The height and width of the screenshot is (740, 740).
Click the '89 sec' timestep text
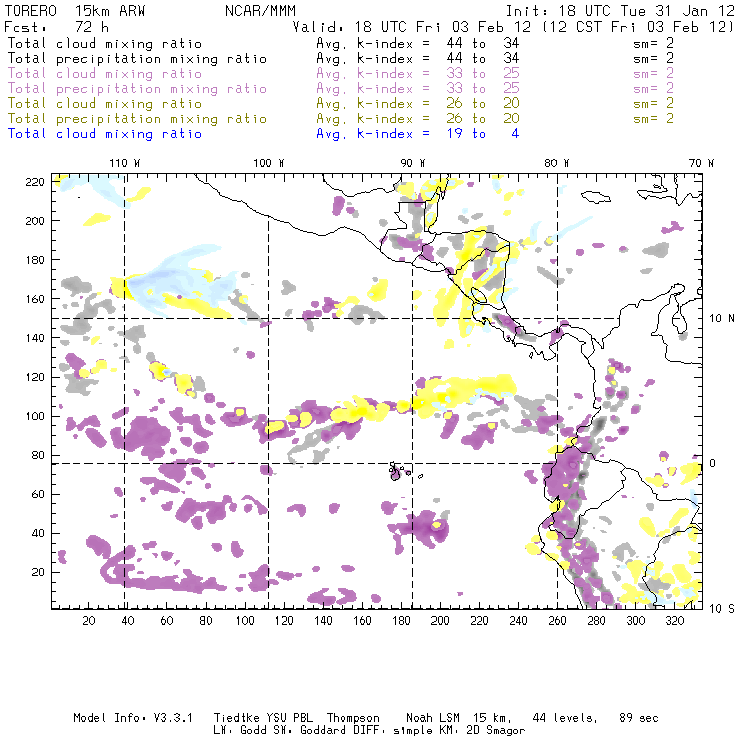coord(639,718)
